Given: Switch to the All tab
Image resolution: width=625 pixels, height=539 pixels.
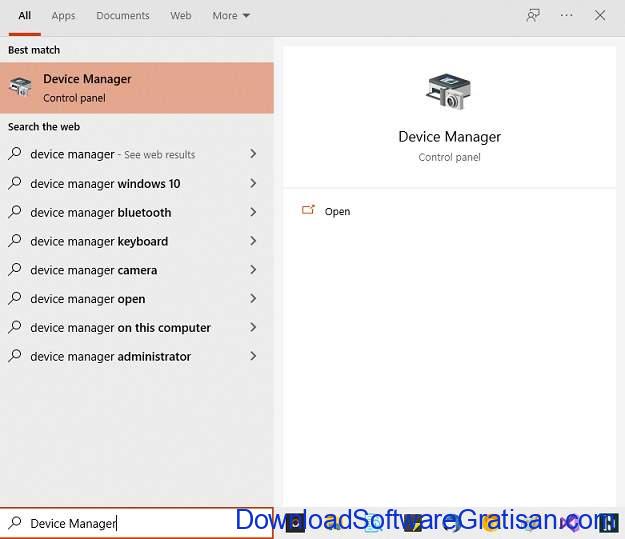Looking at the screenshot, I should (x=24, y=16).
